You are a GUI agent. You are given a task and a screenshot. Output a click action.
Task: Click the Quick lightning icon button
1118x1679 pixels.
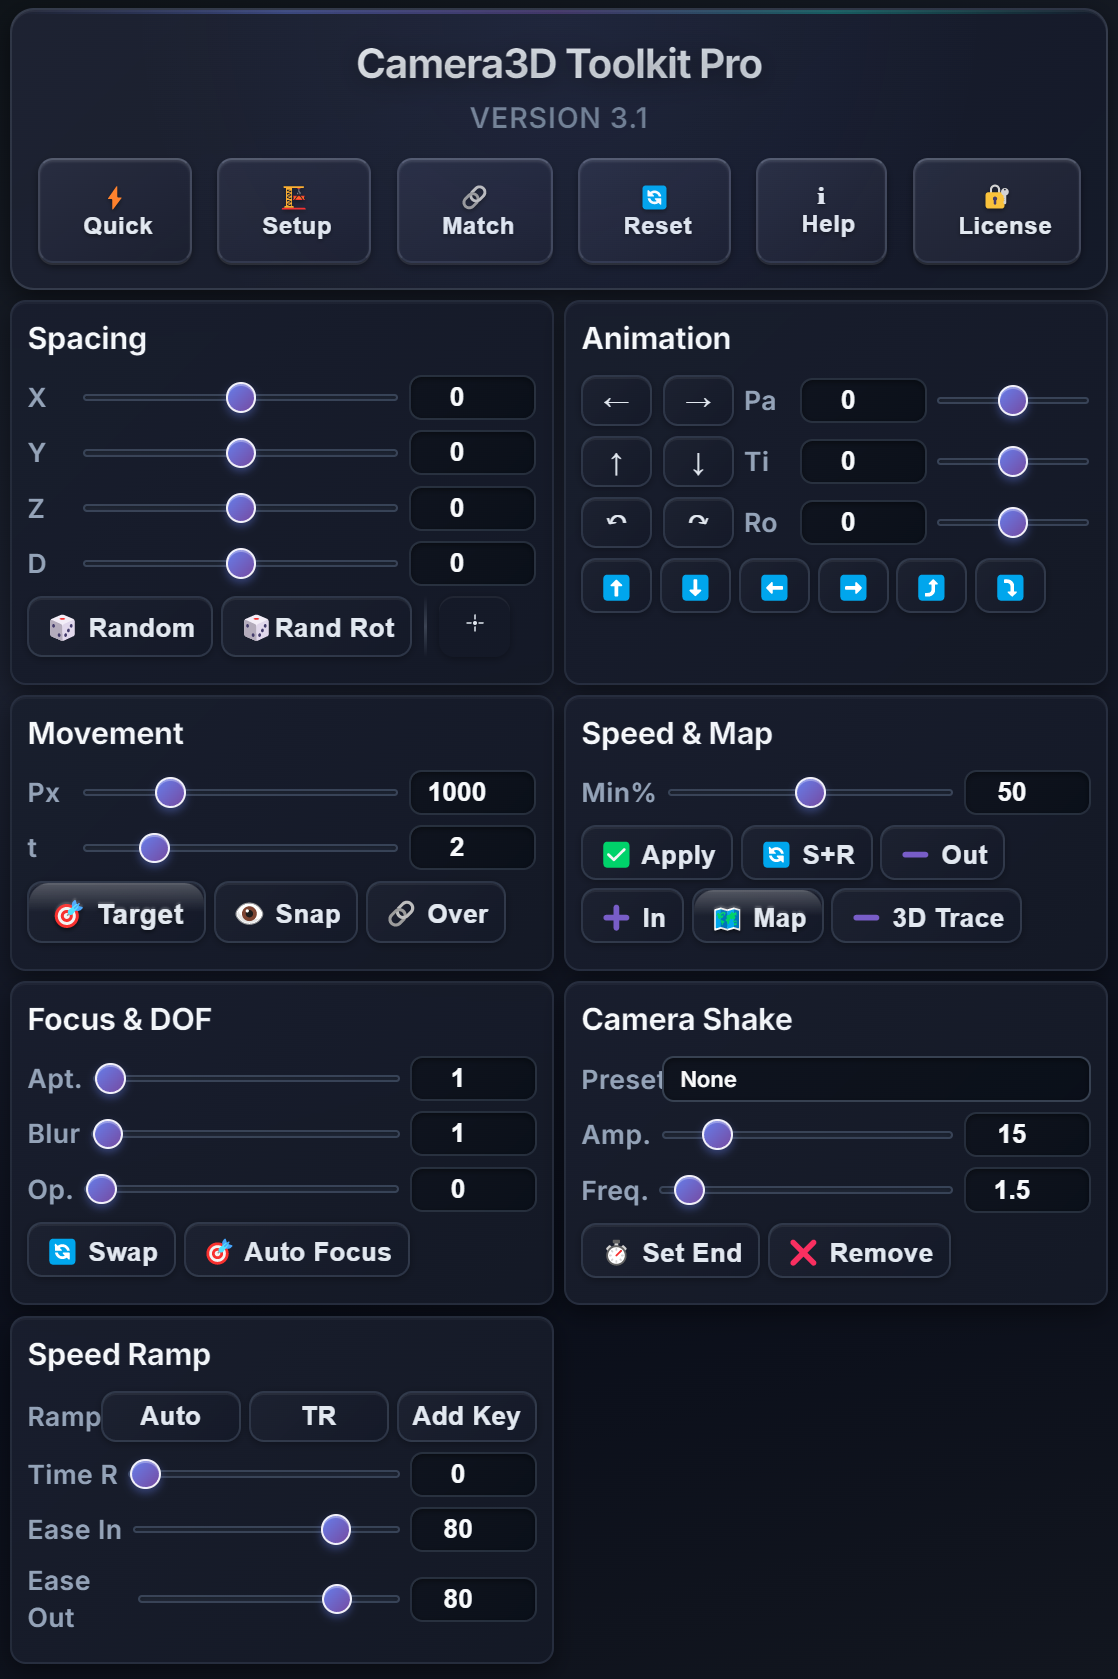[114, 211]
